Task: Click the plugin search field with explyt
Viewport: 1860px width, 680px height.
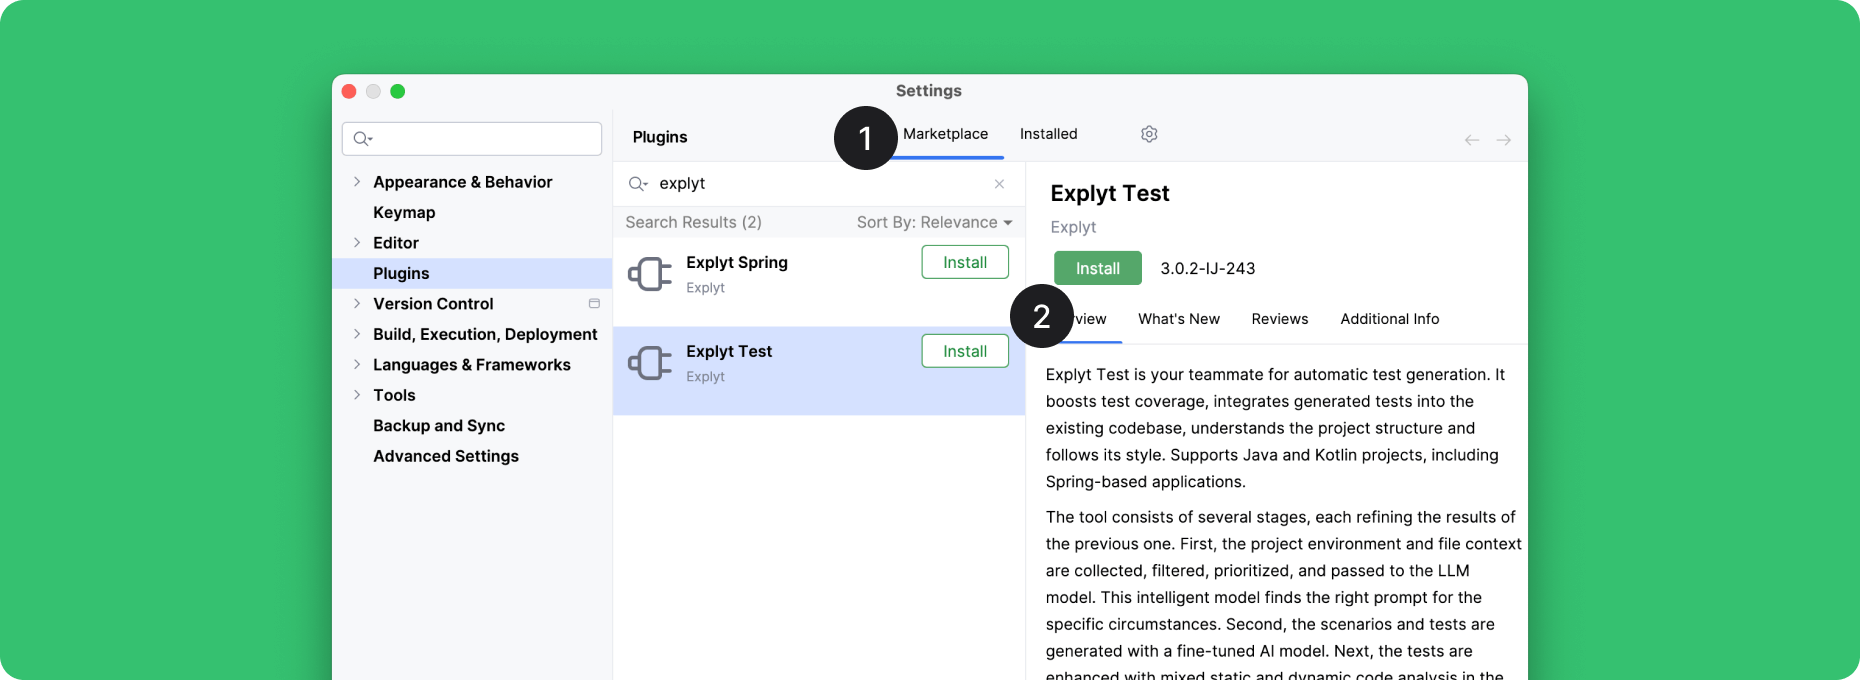Action: (819, 184)
